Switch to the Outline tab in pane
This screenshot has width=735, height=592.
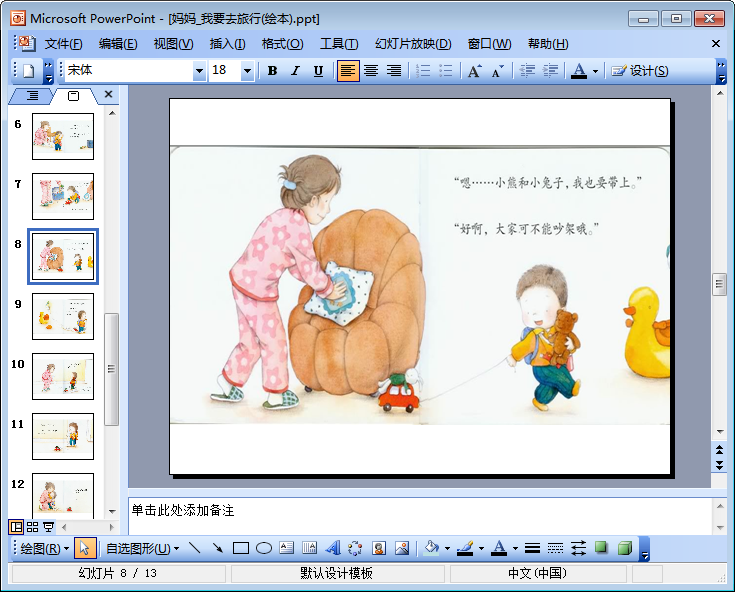(x=32, y=96)
